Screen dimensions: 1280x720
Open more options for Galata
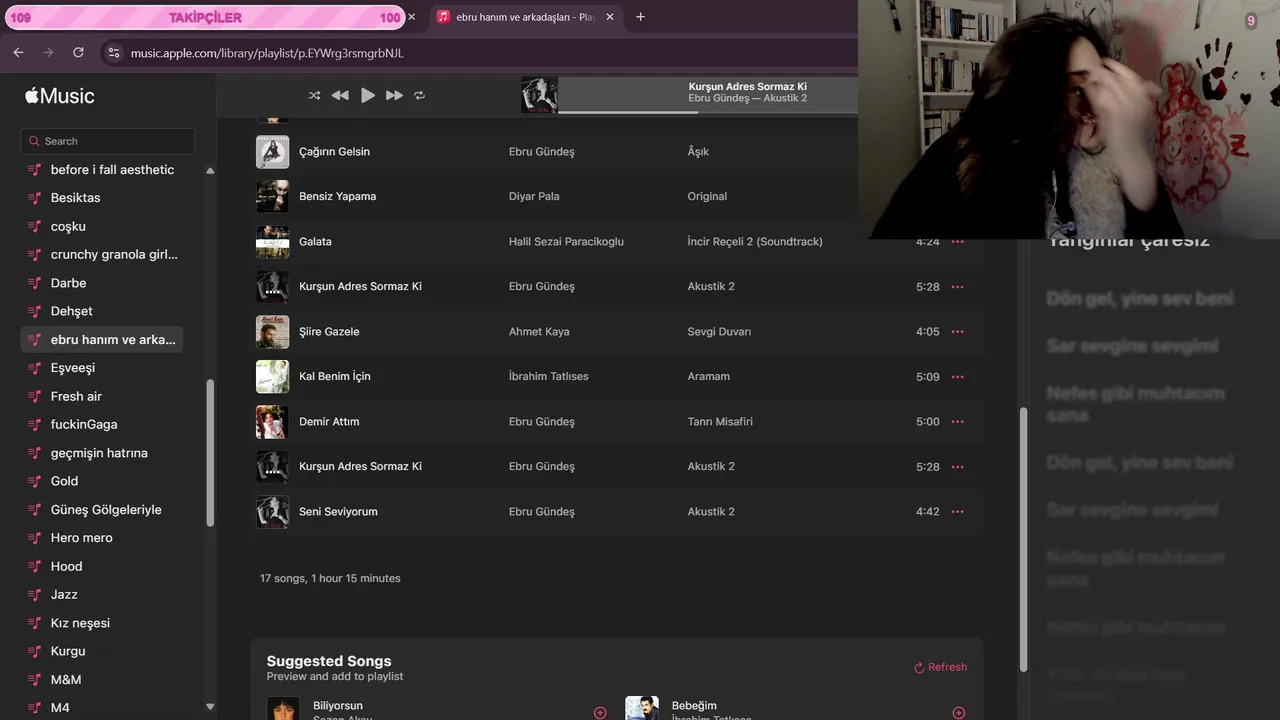pyautogui.click(x=958, y=242)
